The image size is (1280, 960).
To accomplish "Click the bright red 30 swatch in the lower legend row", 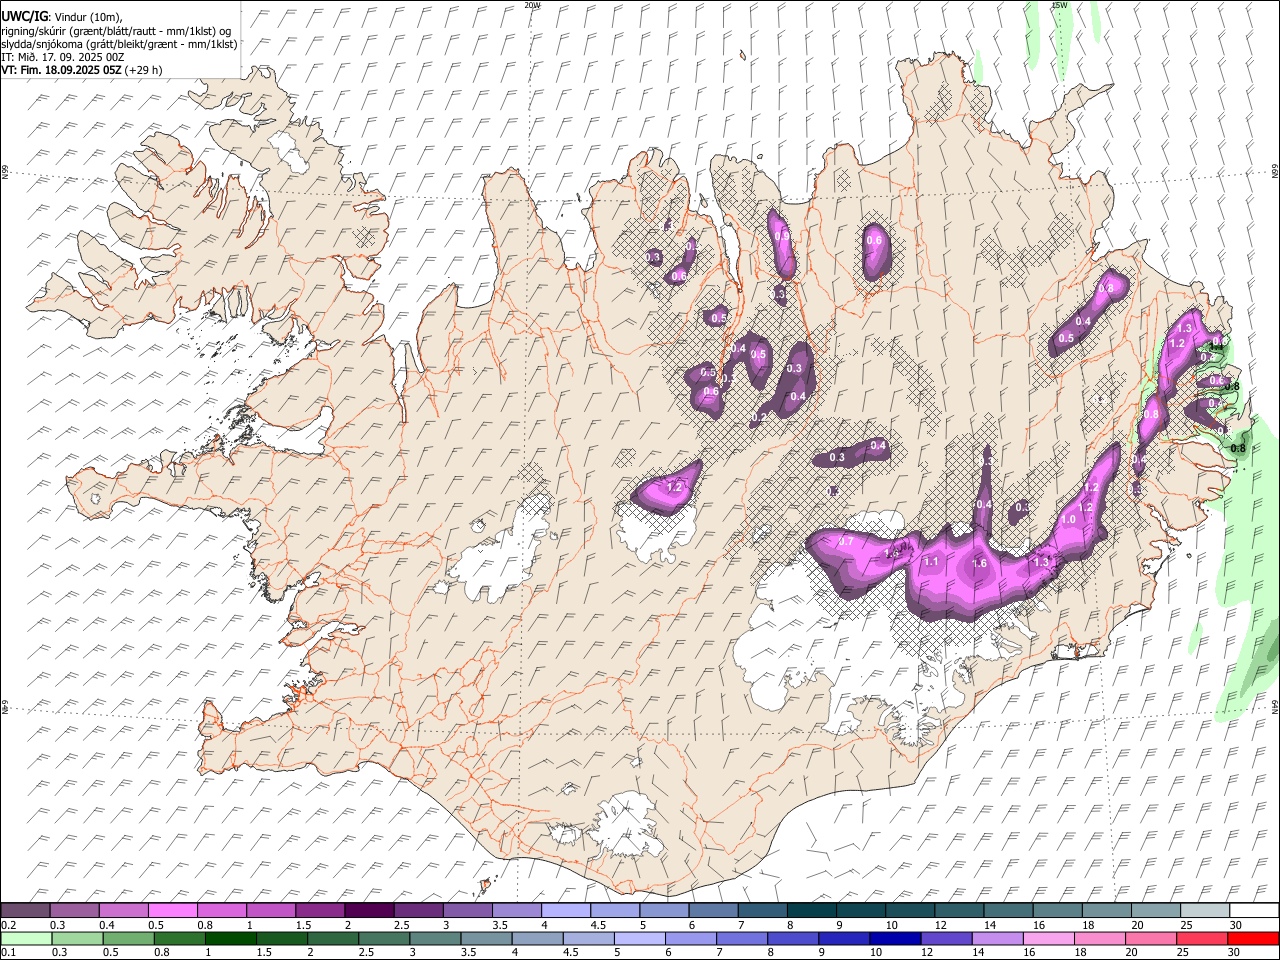I will (x=1253, y=938).
